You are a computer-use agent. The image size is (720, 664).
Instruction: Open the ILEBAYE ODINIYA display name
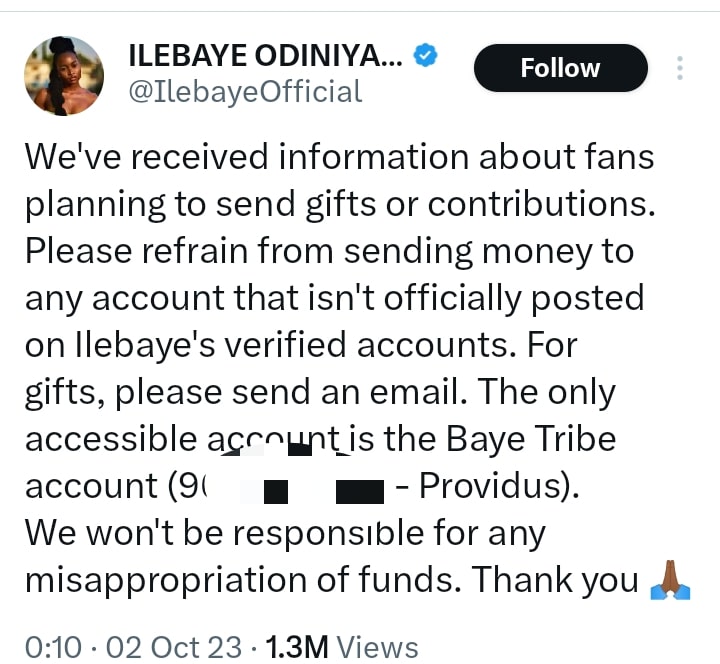click(265, 56)
